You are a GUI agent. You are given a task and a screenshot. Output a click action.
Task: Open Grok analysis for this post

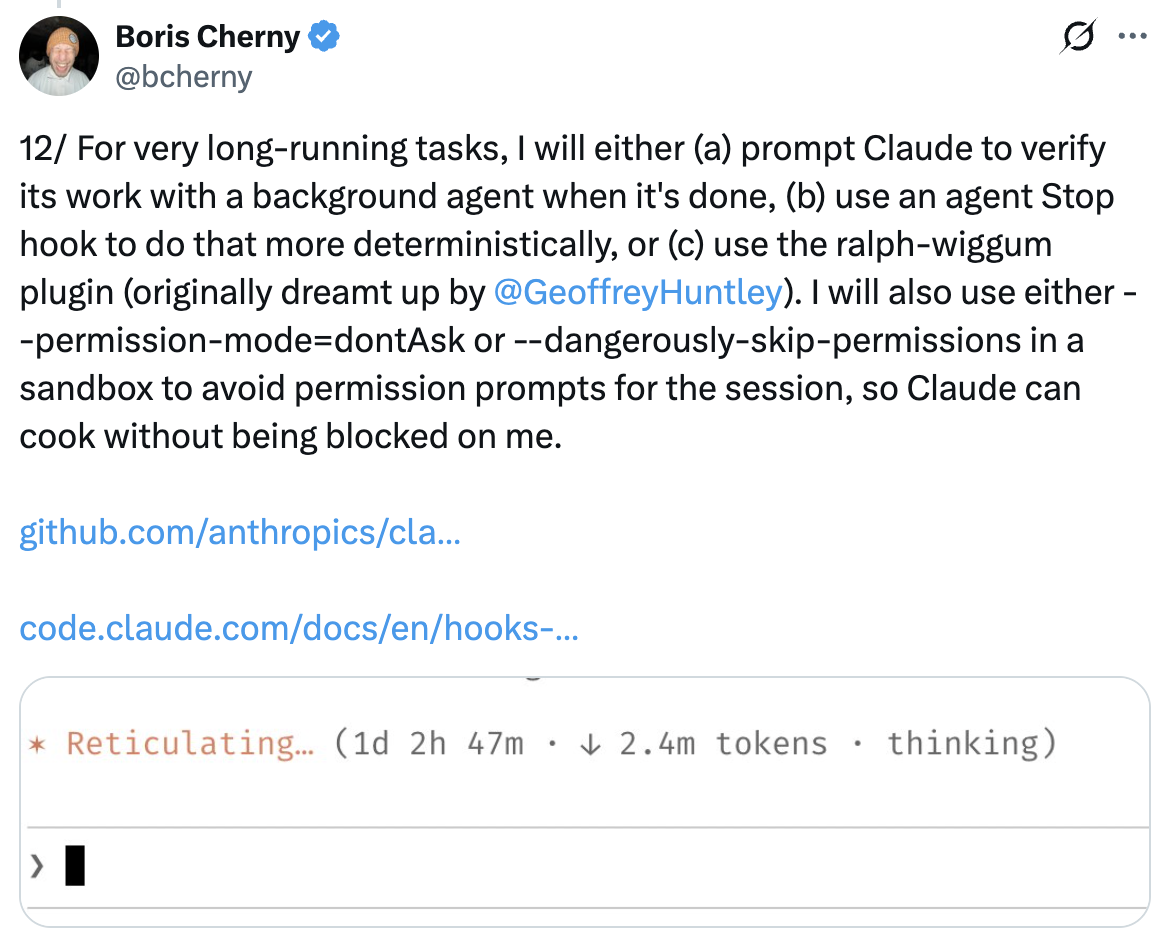point(1077,36)
